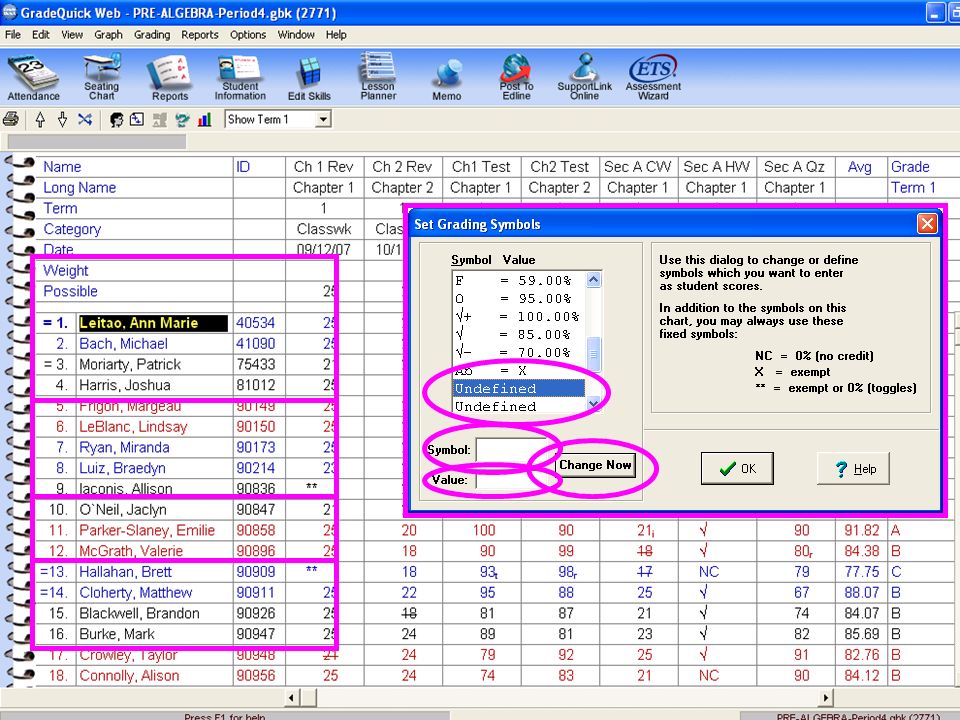Open the Show Term 1 dropdown
The width and height of the screenshot is (960, 720).
(x=323, y=119)
